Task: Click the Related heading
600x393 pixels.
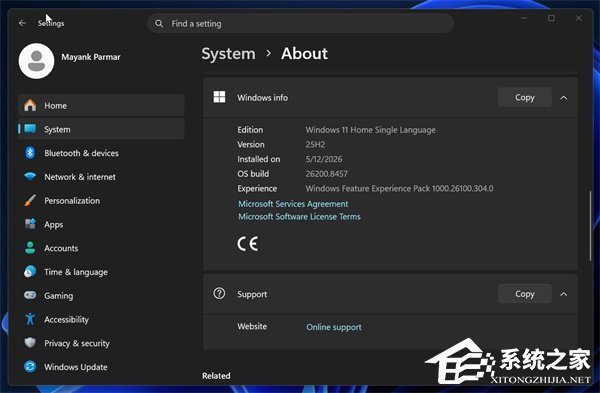Action: [216, 376]
